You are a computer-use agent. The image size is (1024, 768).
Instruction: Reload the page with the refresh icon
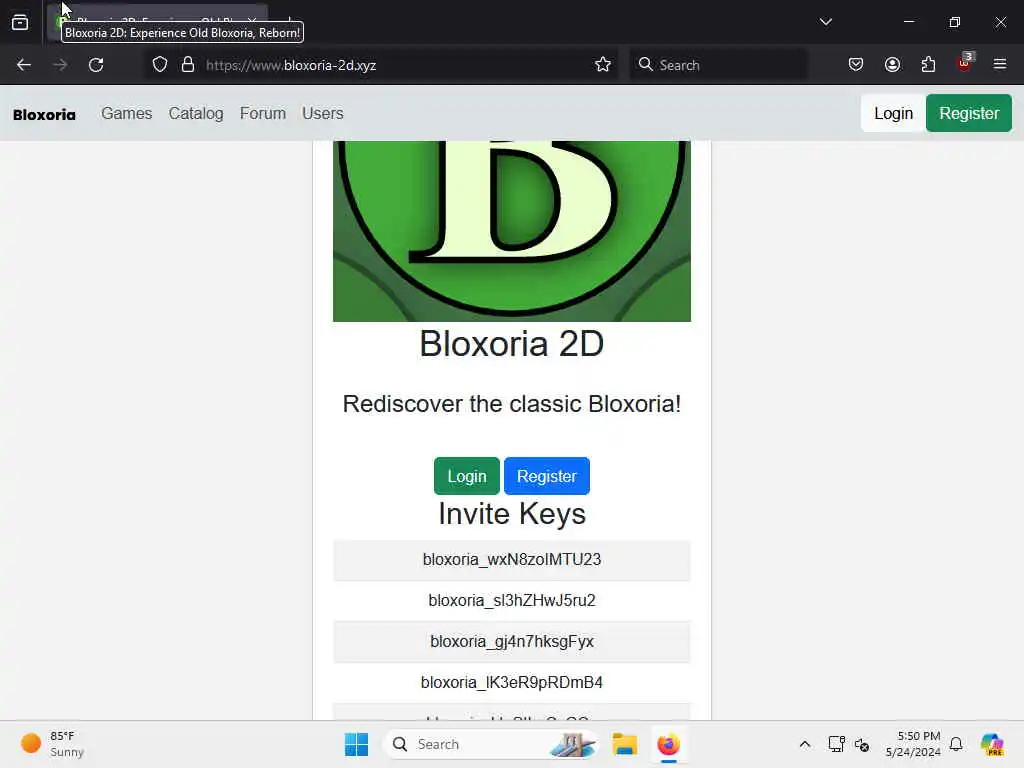(x=96, y=65)
